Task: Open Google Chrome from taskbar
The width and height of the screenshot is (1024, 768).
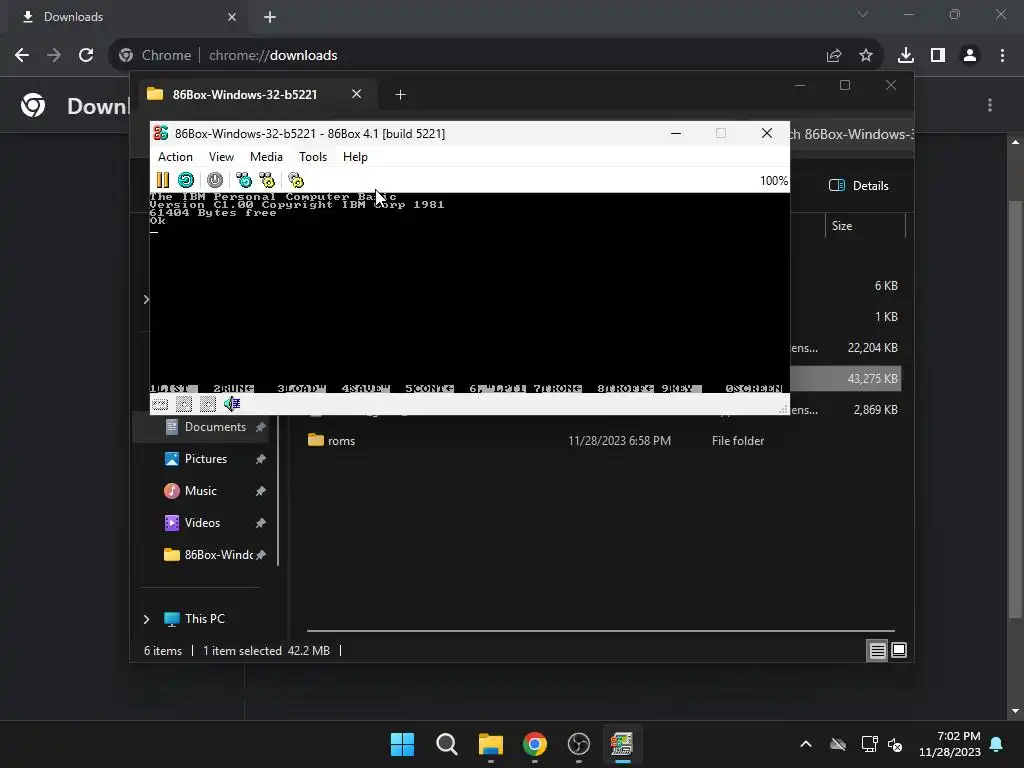Action: click(534, 744)
